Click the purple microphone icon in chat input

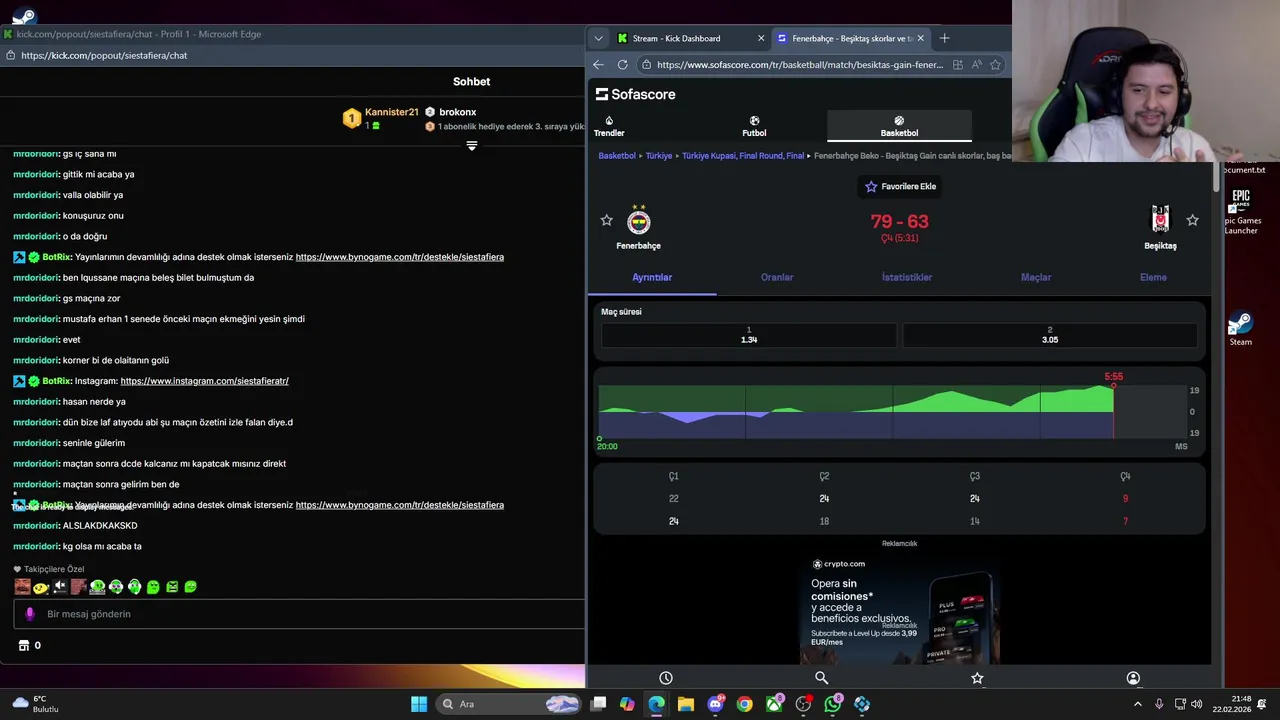pyautogui.click(x=30, y=614)
